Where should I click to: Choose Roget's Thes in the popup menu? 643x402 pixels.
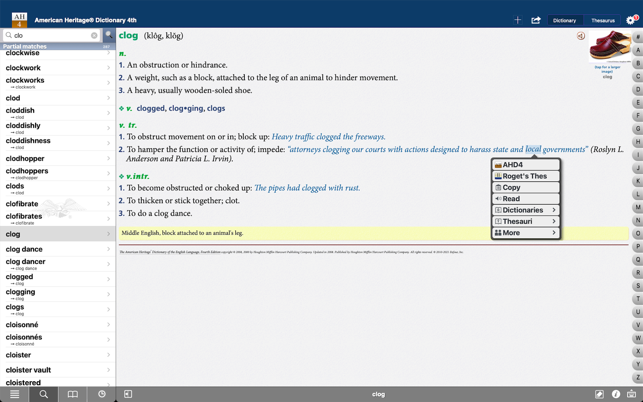pos(526,176)
